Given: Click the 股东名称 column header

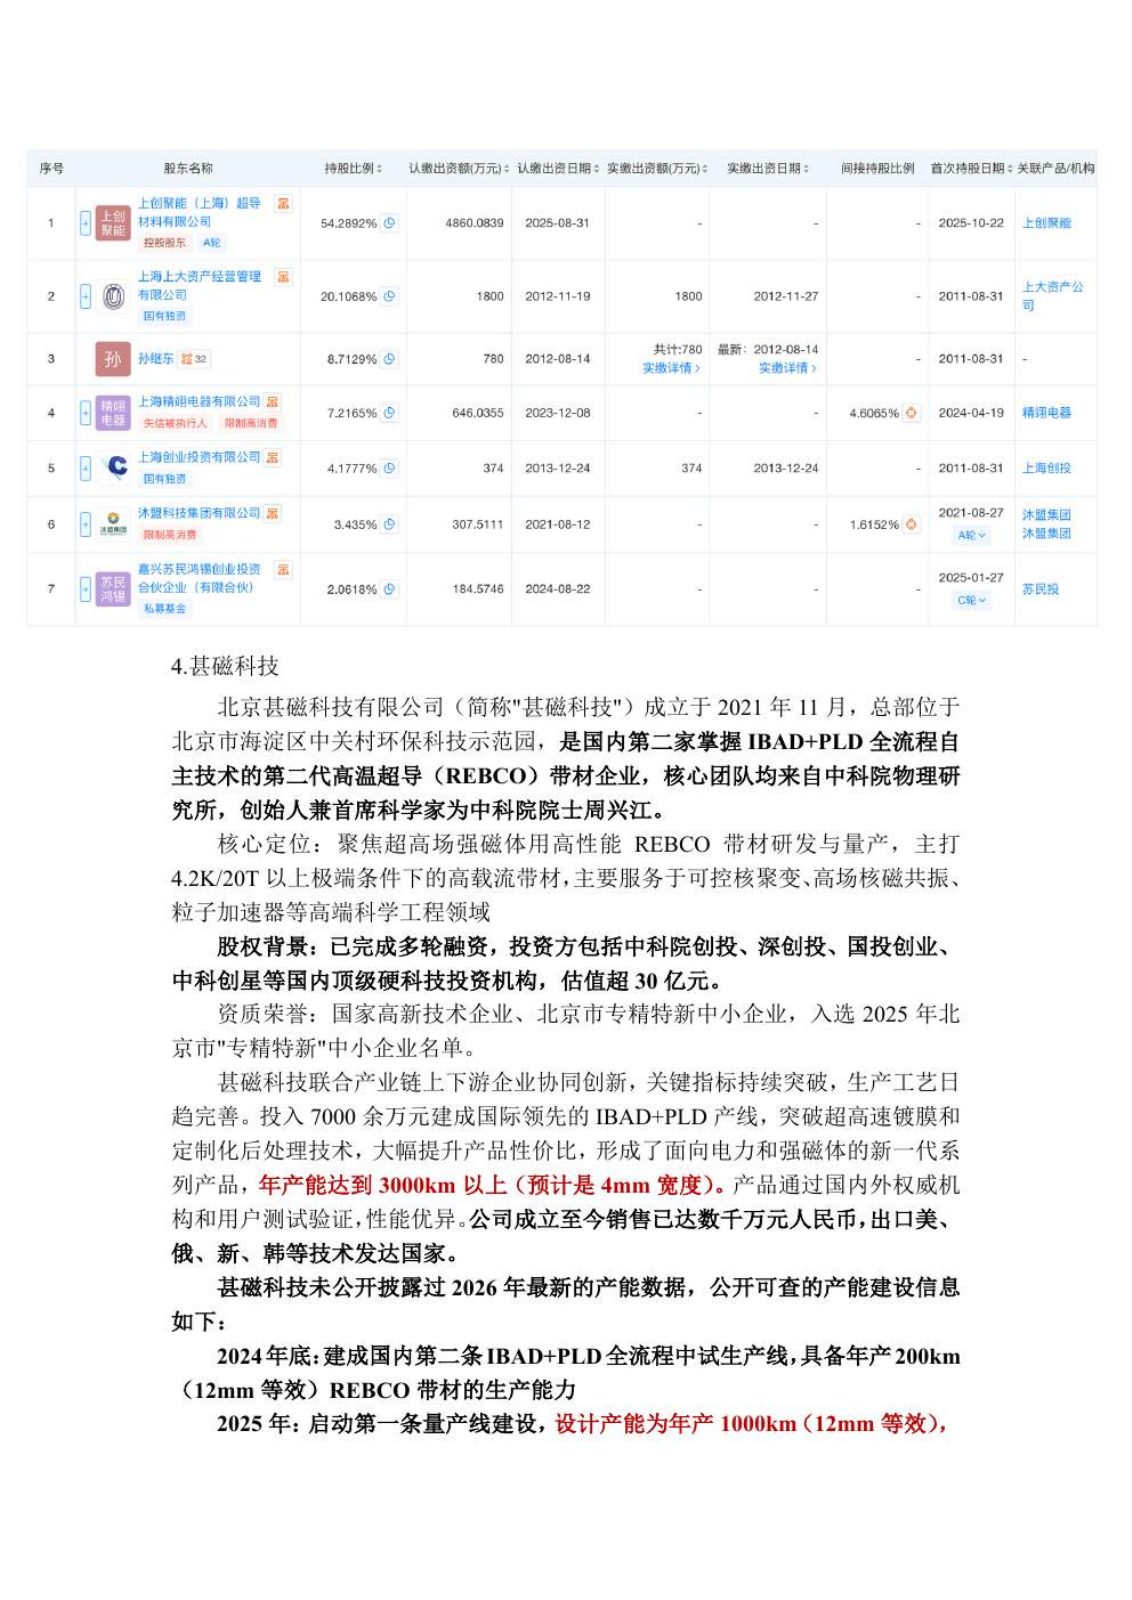Looking at the screenshot, I should tap(187, 168).
